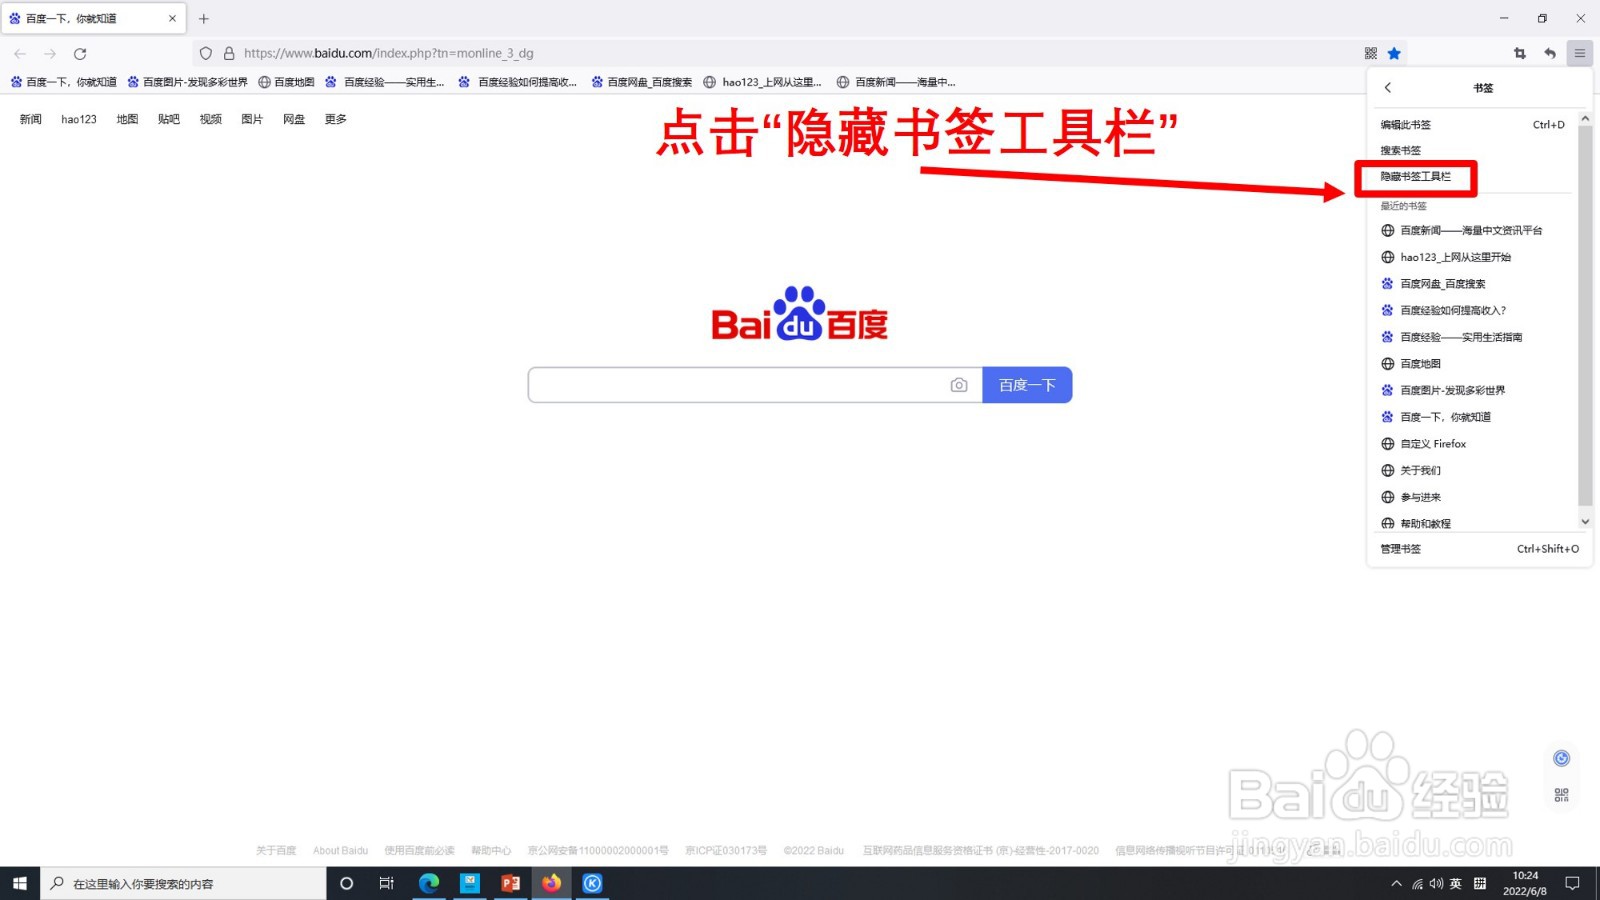
Task: Open recent bookmark 自定义 Firefox
Action: point(1433,444)
